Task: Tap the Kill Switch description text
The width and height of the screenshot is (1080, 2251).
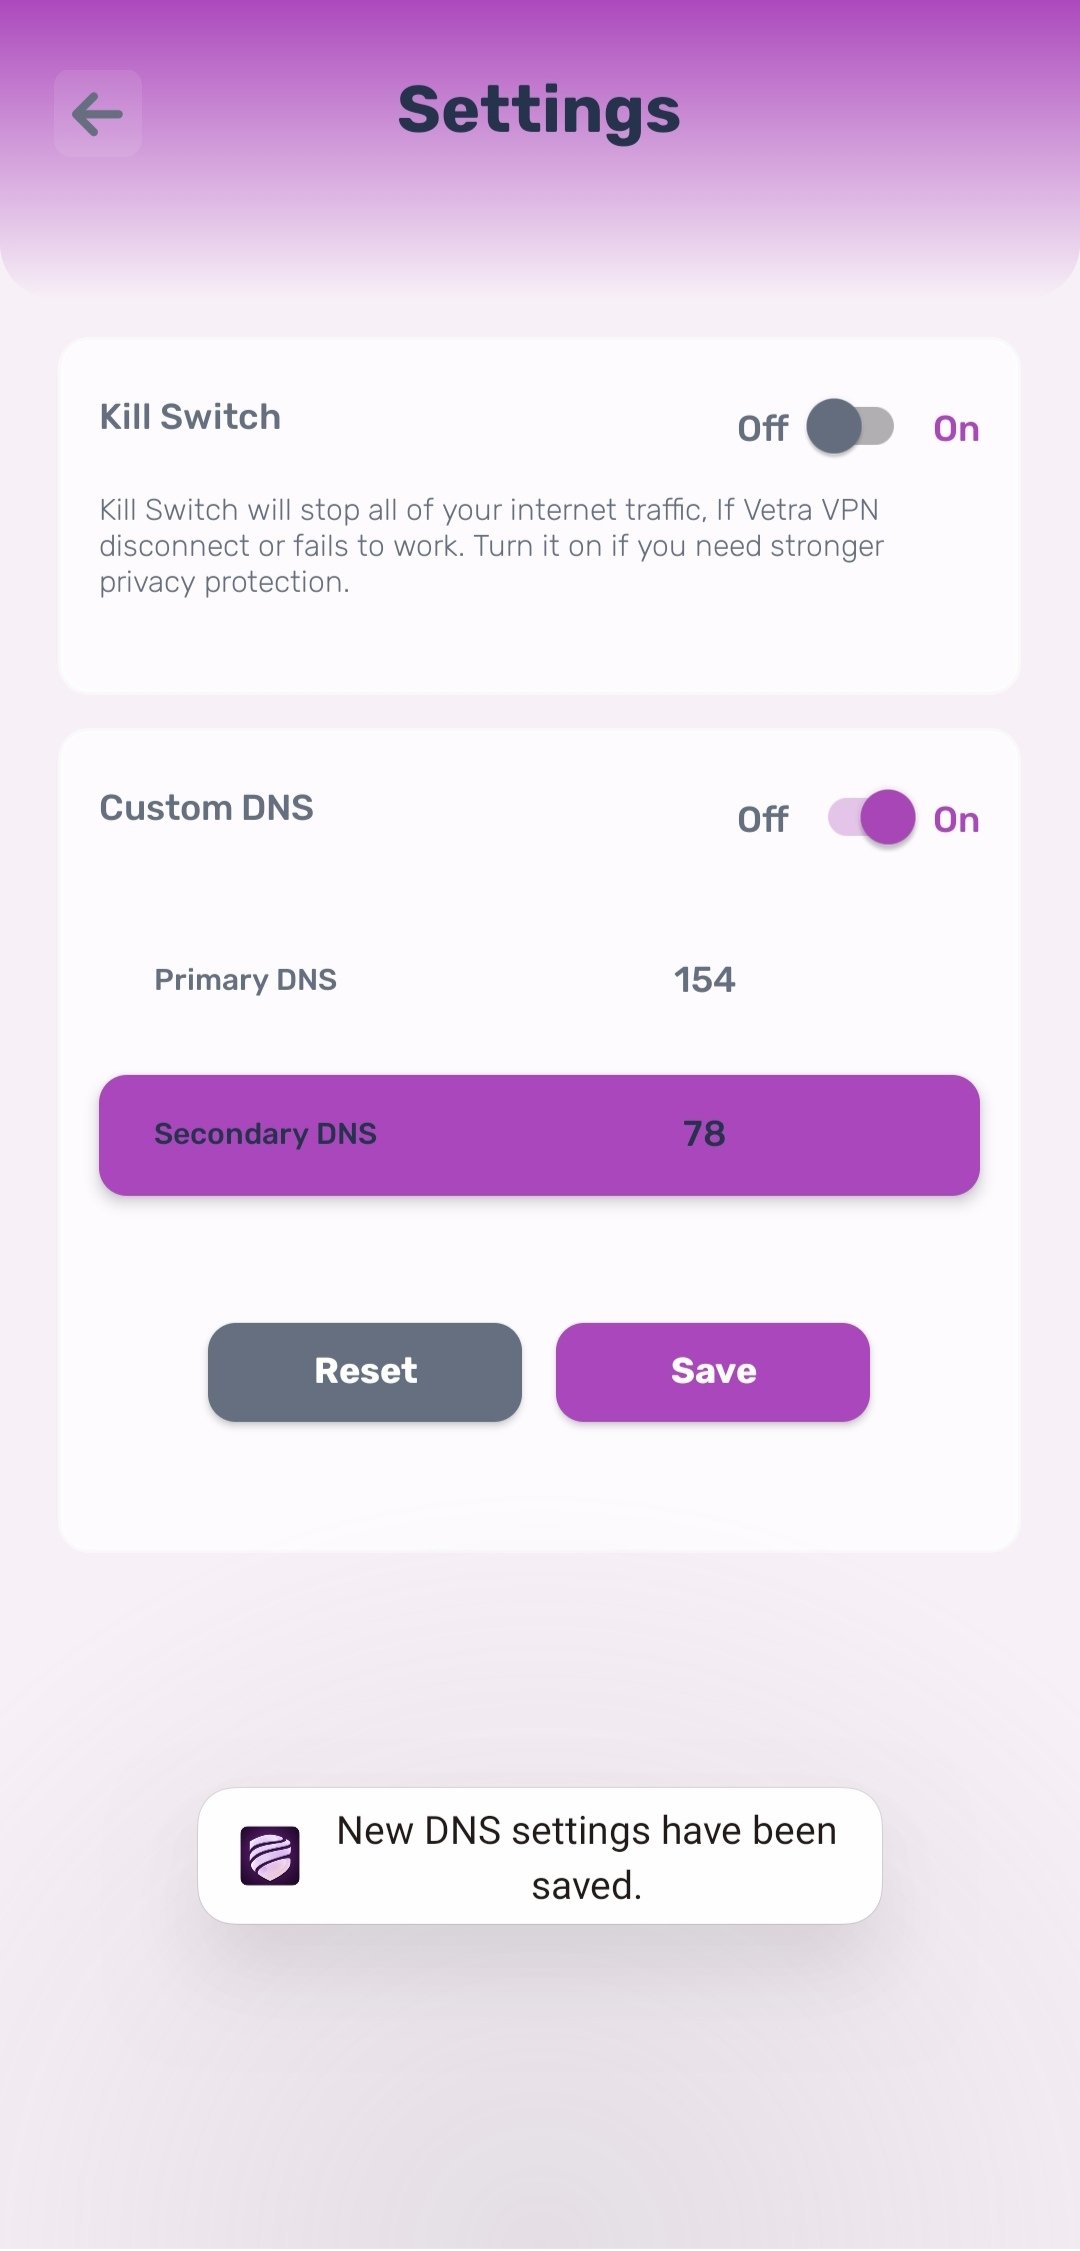Action: coord(490,546)
